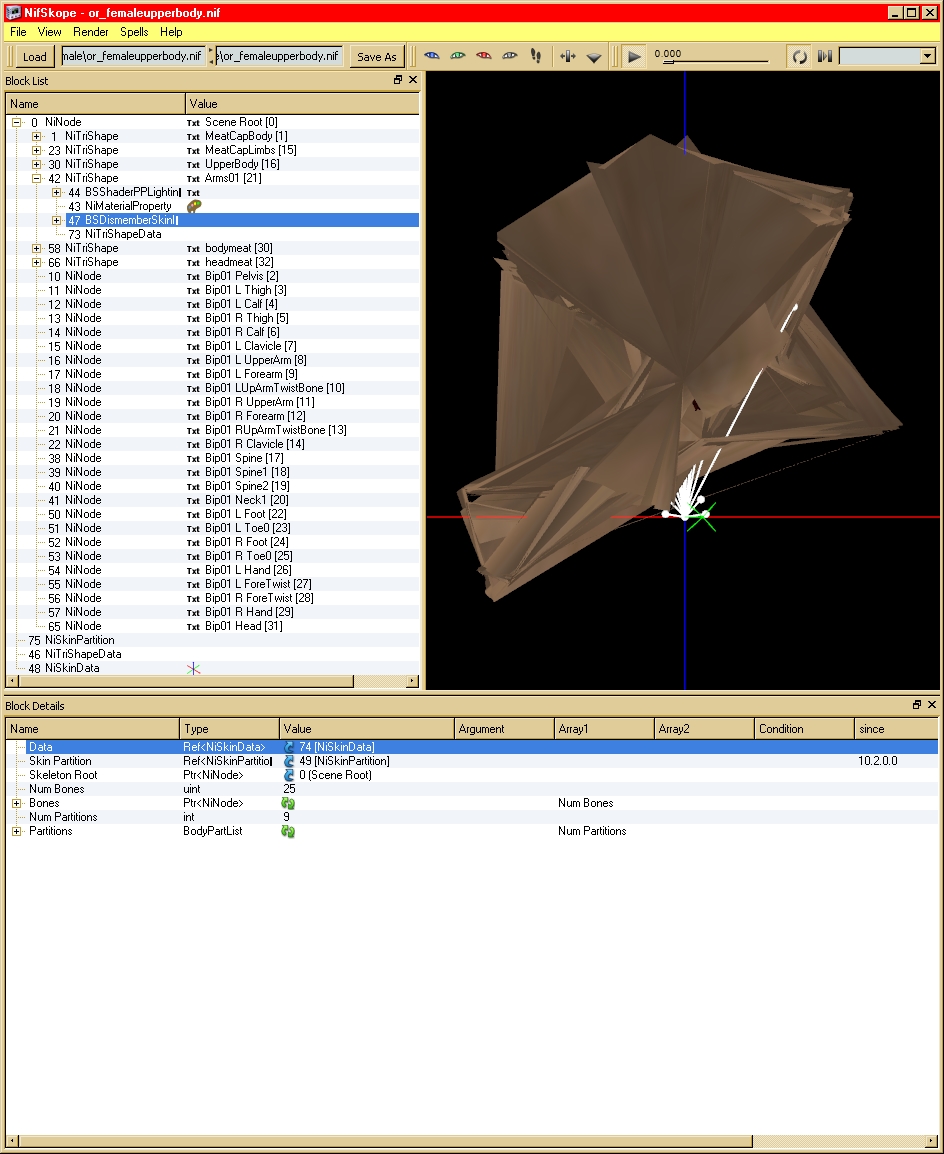Viewport: 944px width, 1154px height.
Task: Click Txt icon beside Scene Root [0]
Action: pyautogui.click(x=194, y=123)
